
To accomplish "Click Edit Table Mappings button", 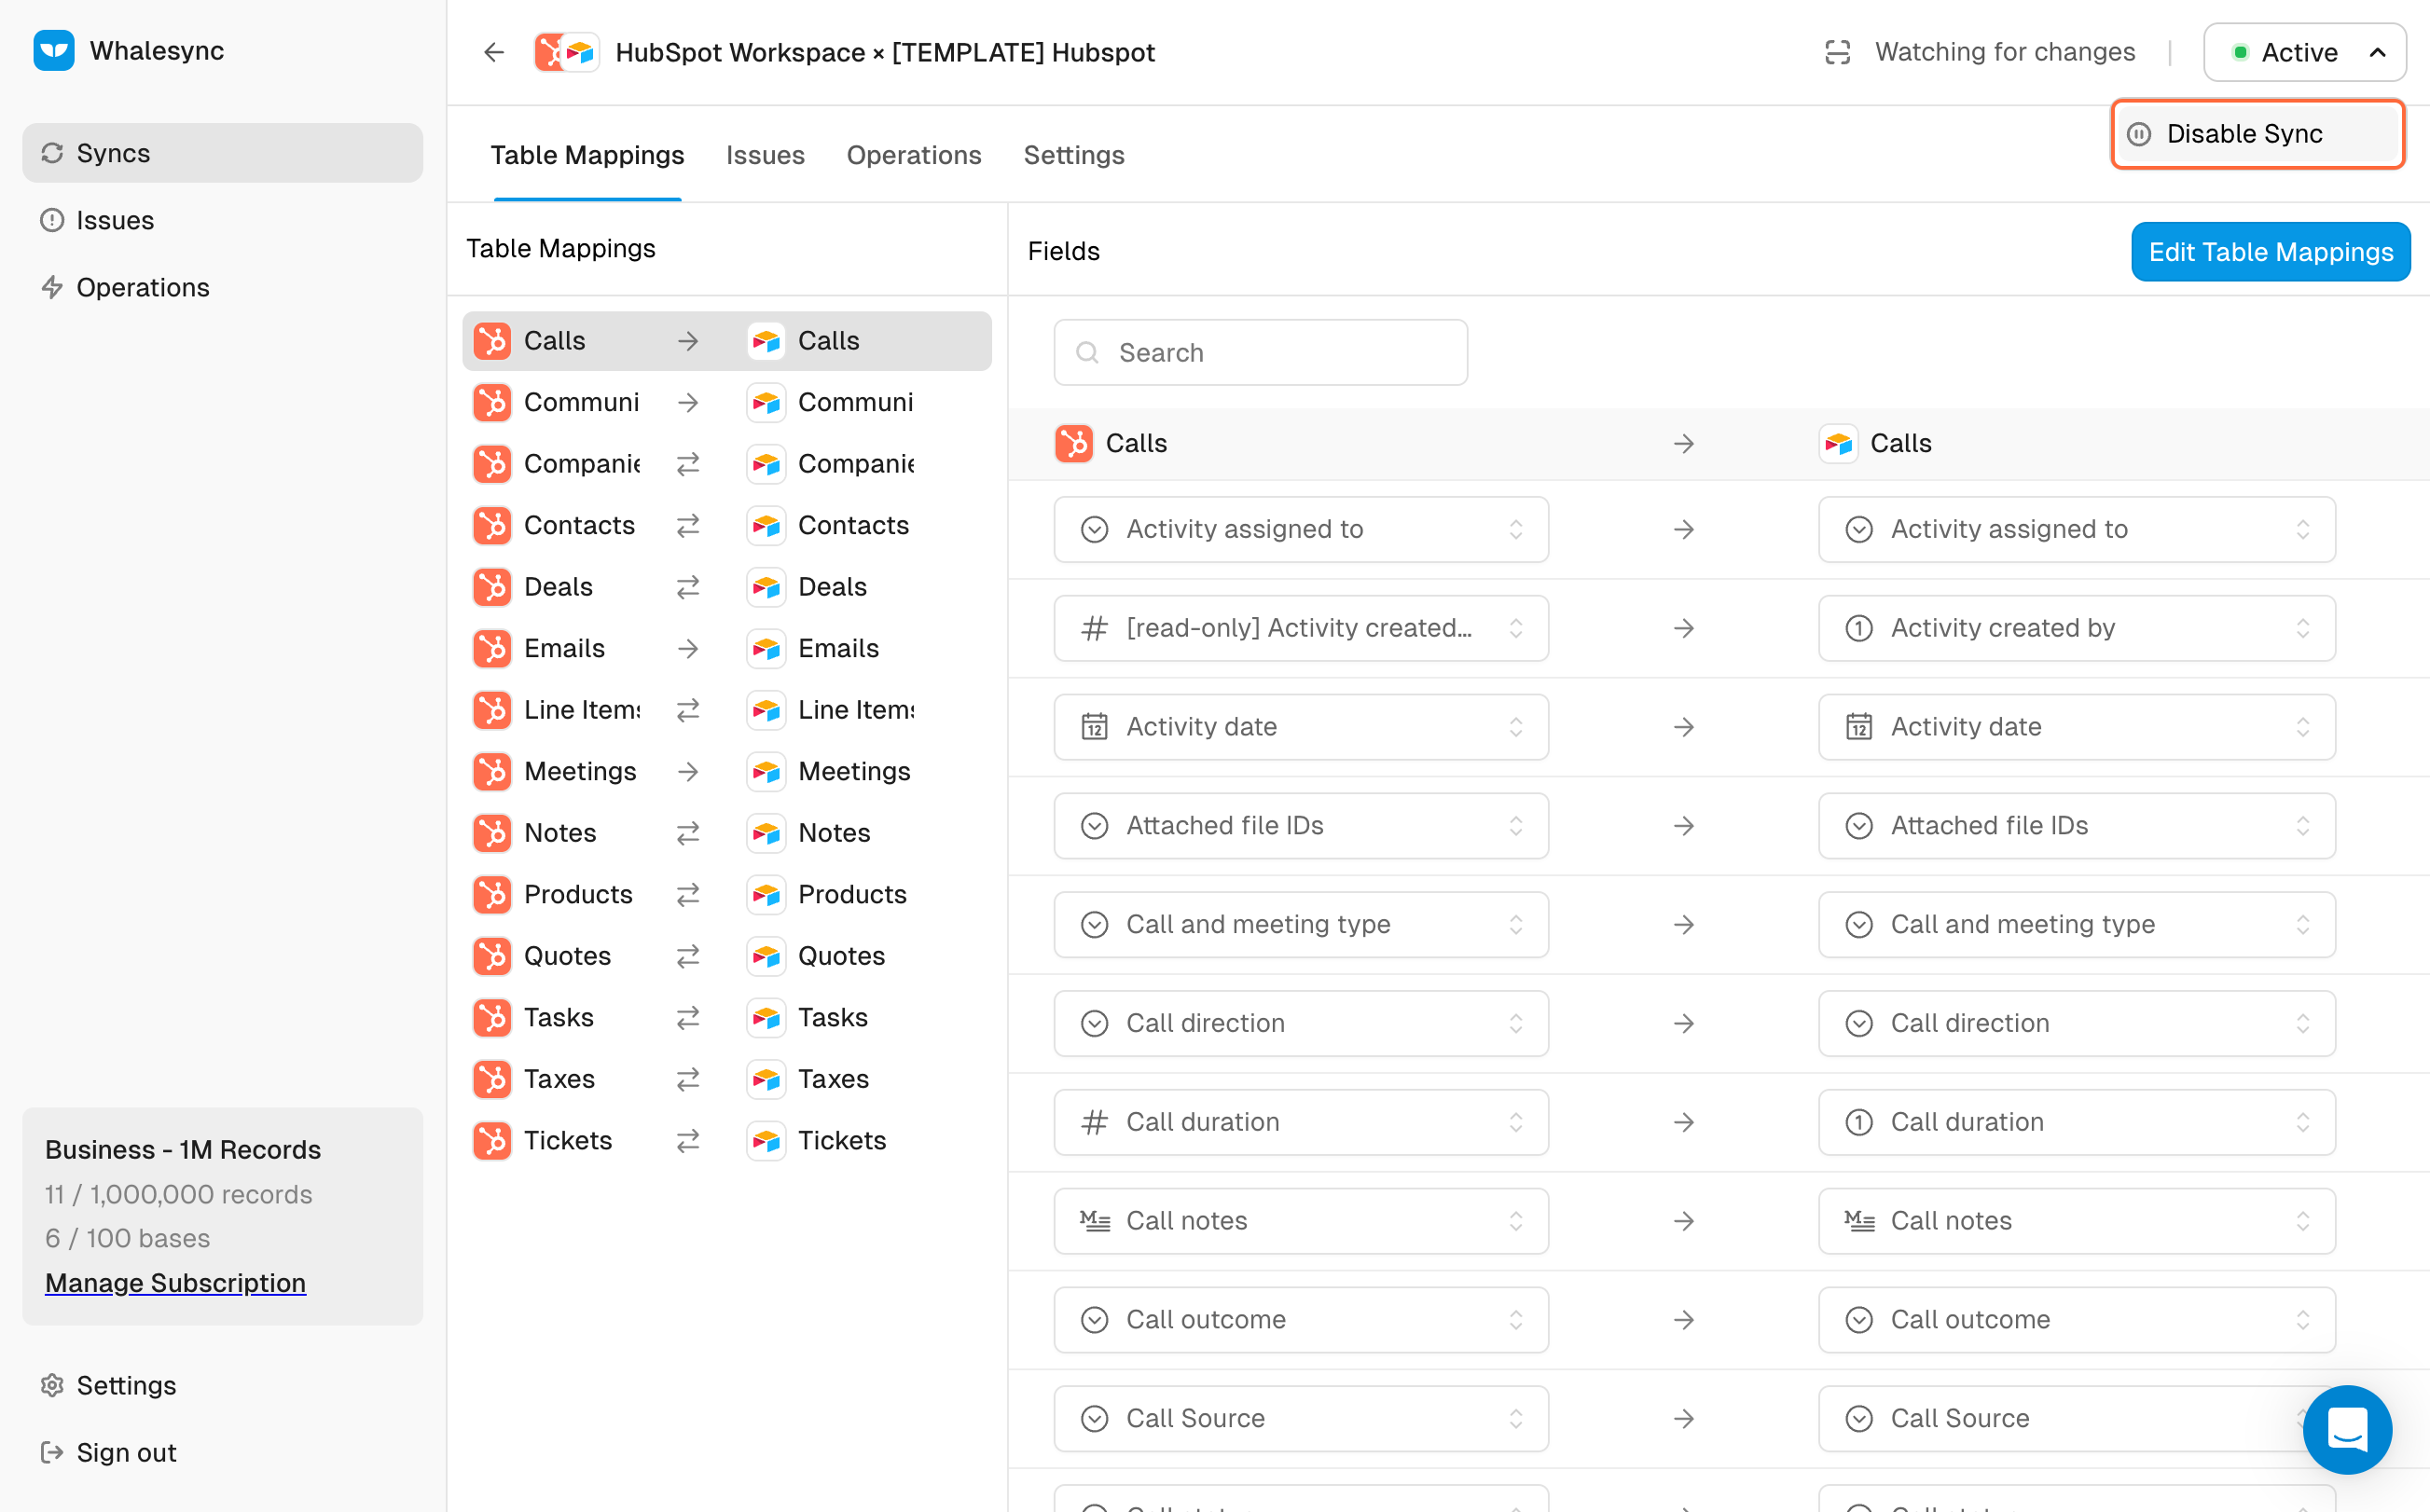I will coord(2270,252).
